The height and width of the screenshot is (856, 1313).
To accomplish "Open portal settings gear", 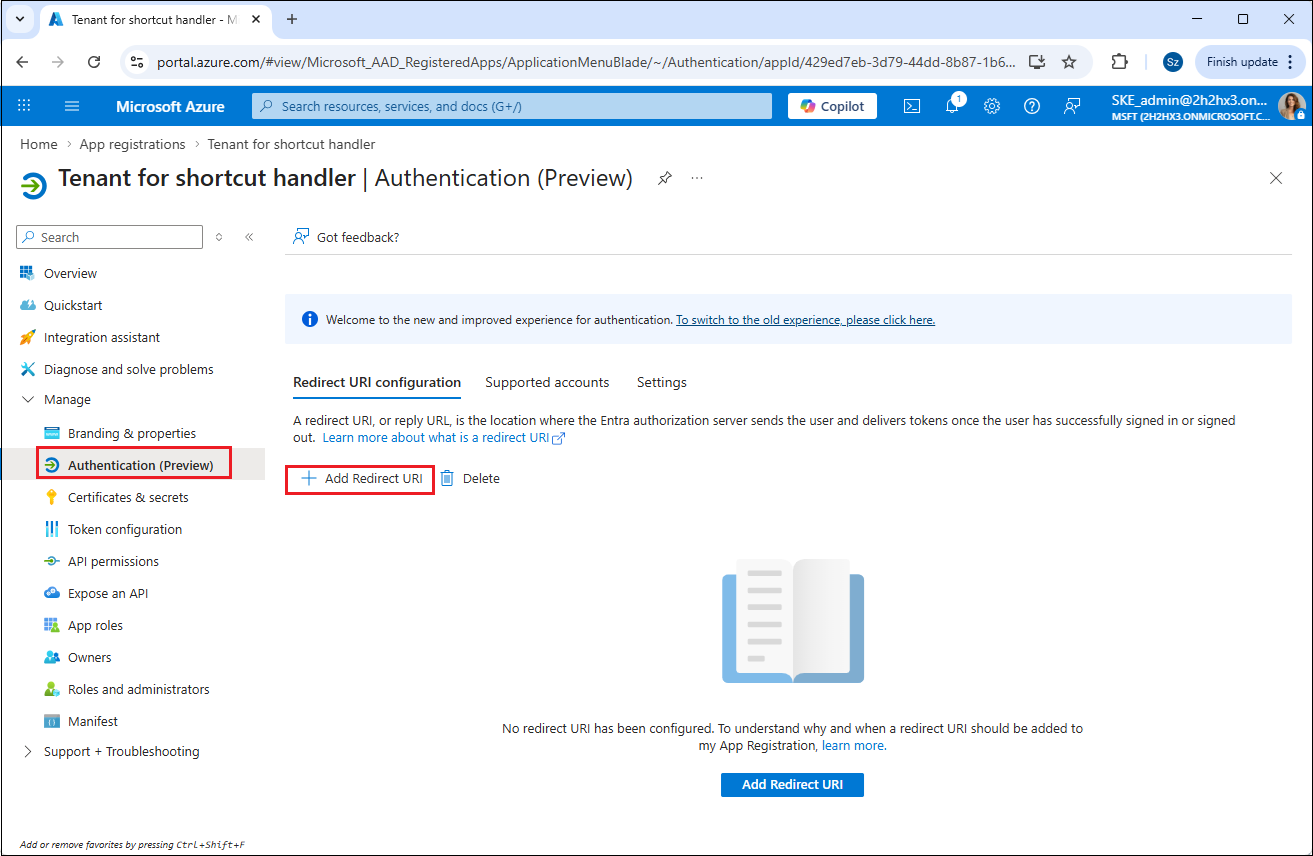I will coord(992,106).
